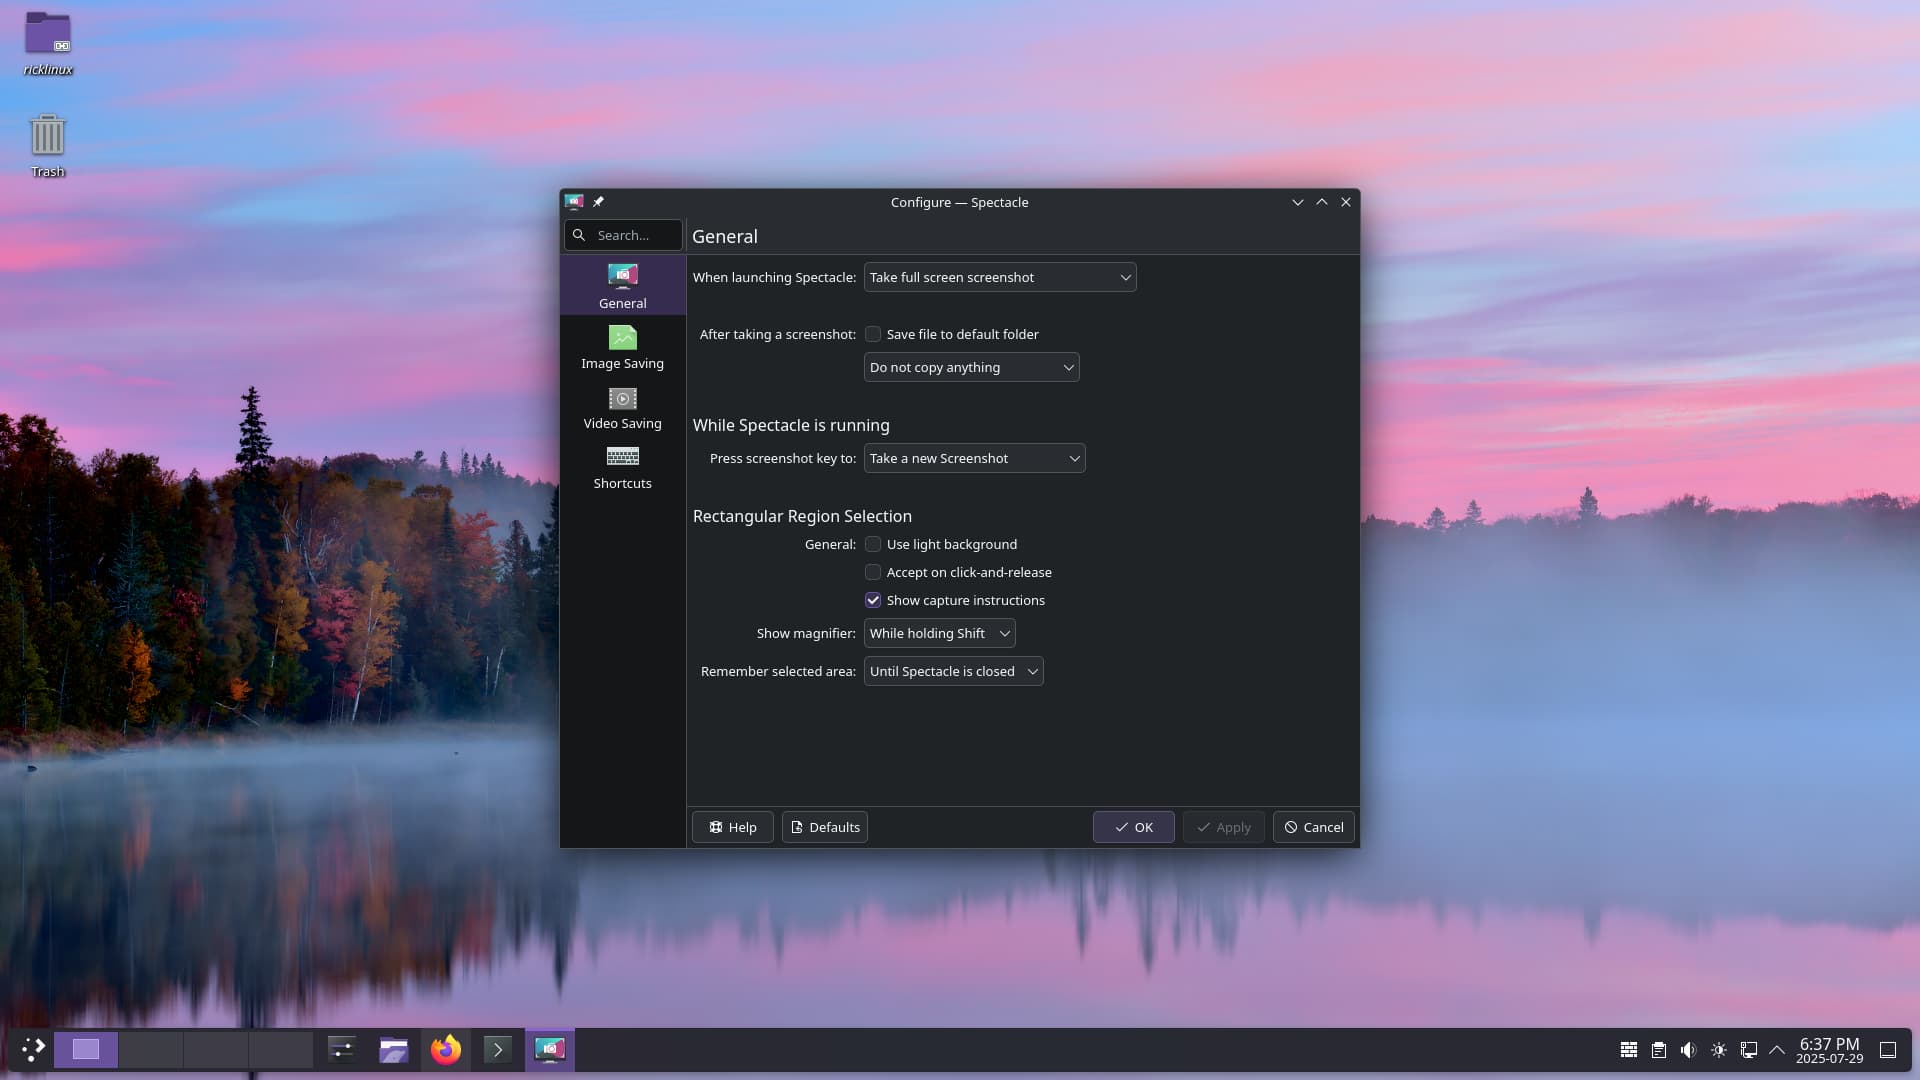
Task: Expand hidden system tray icons
Action: [x=1777, y=1050]
